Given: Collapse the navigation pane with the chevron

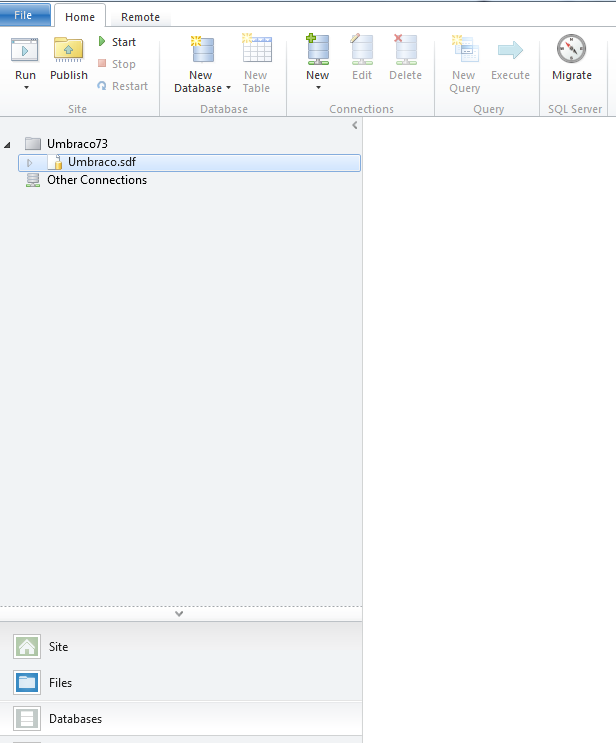Looking at the screenshot, I should [354, 125].
